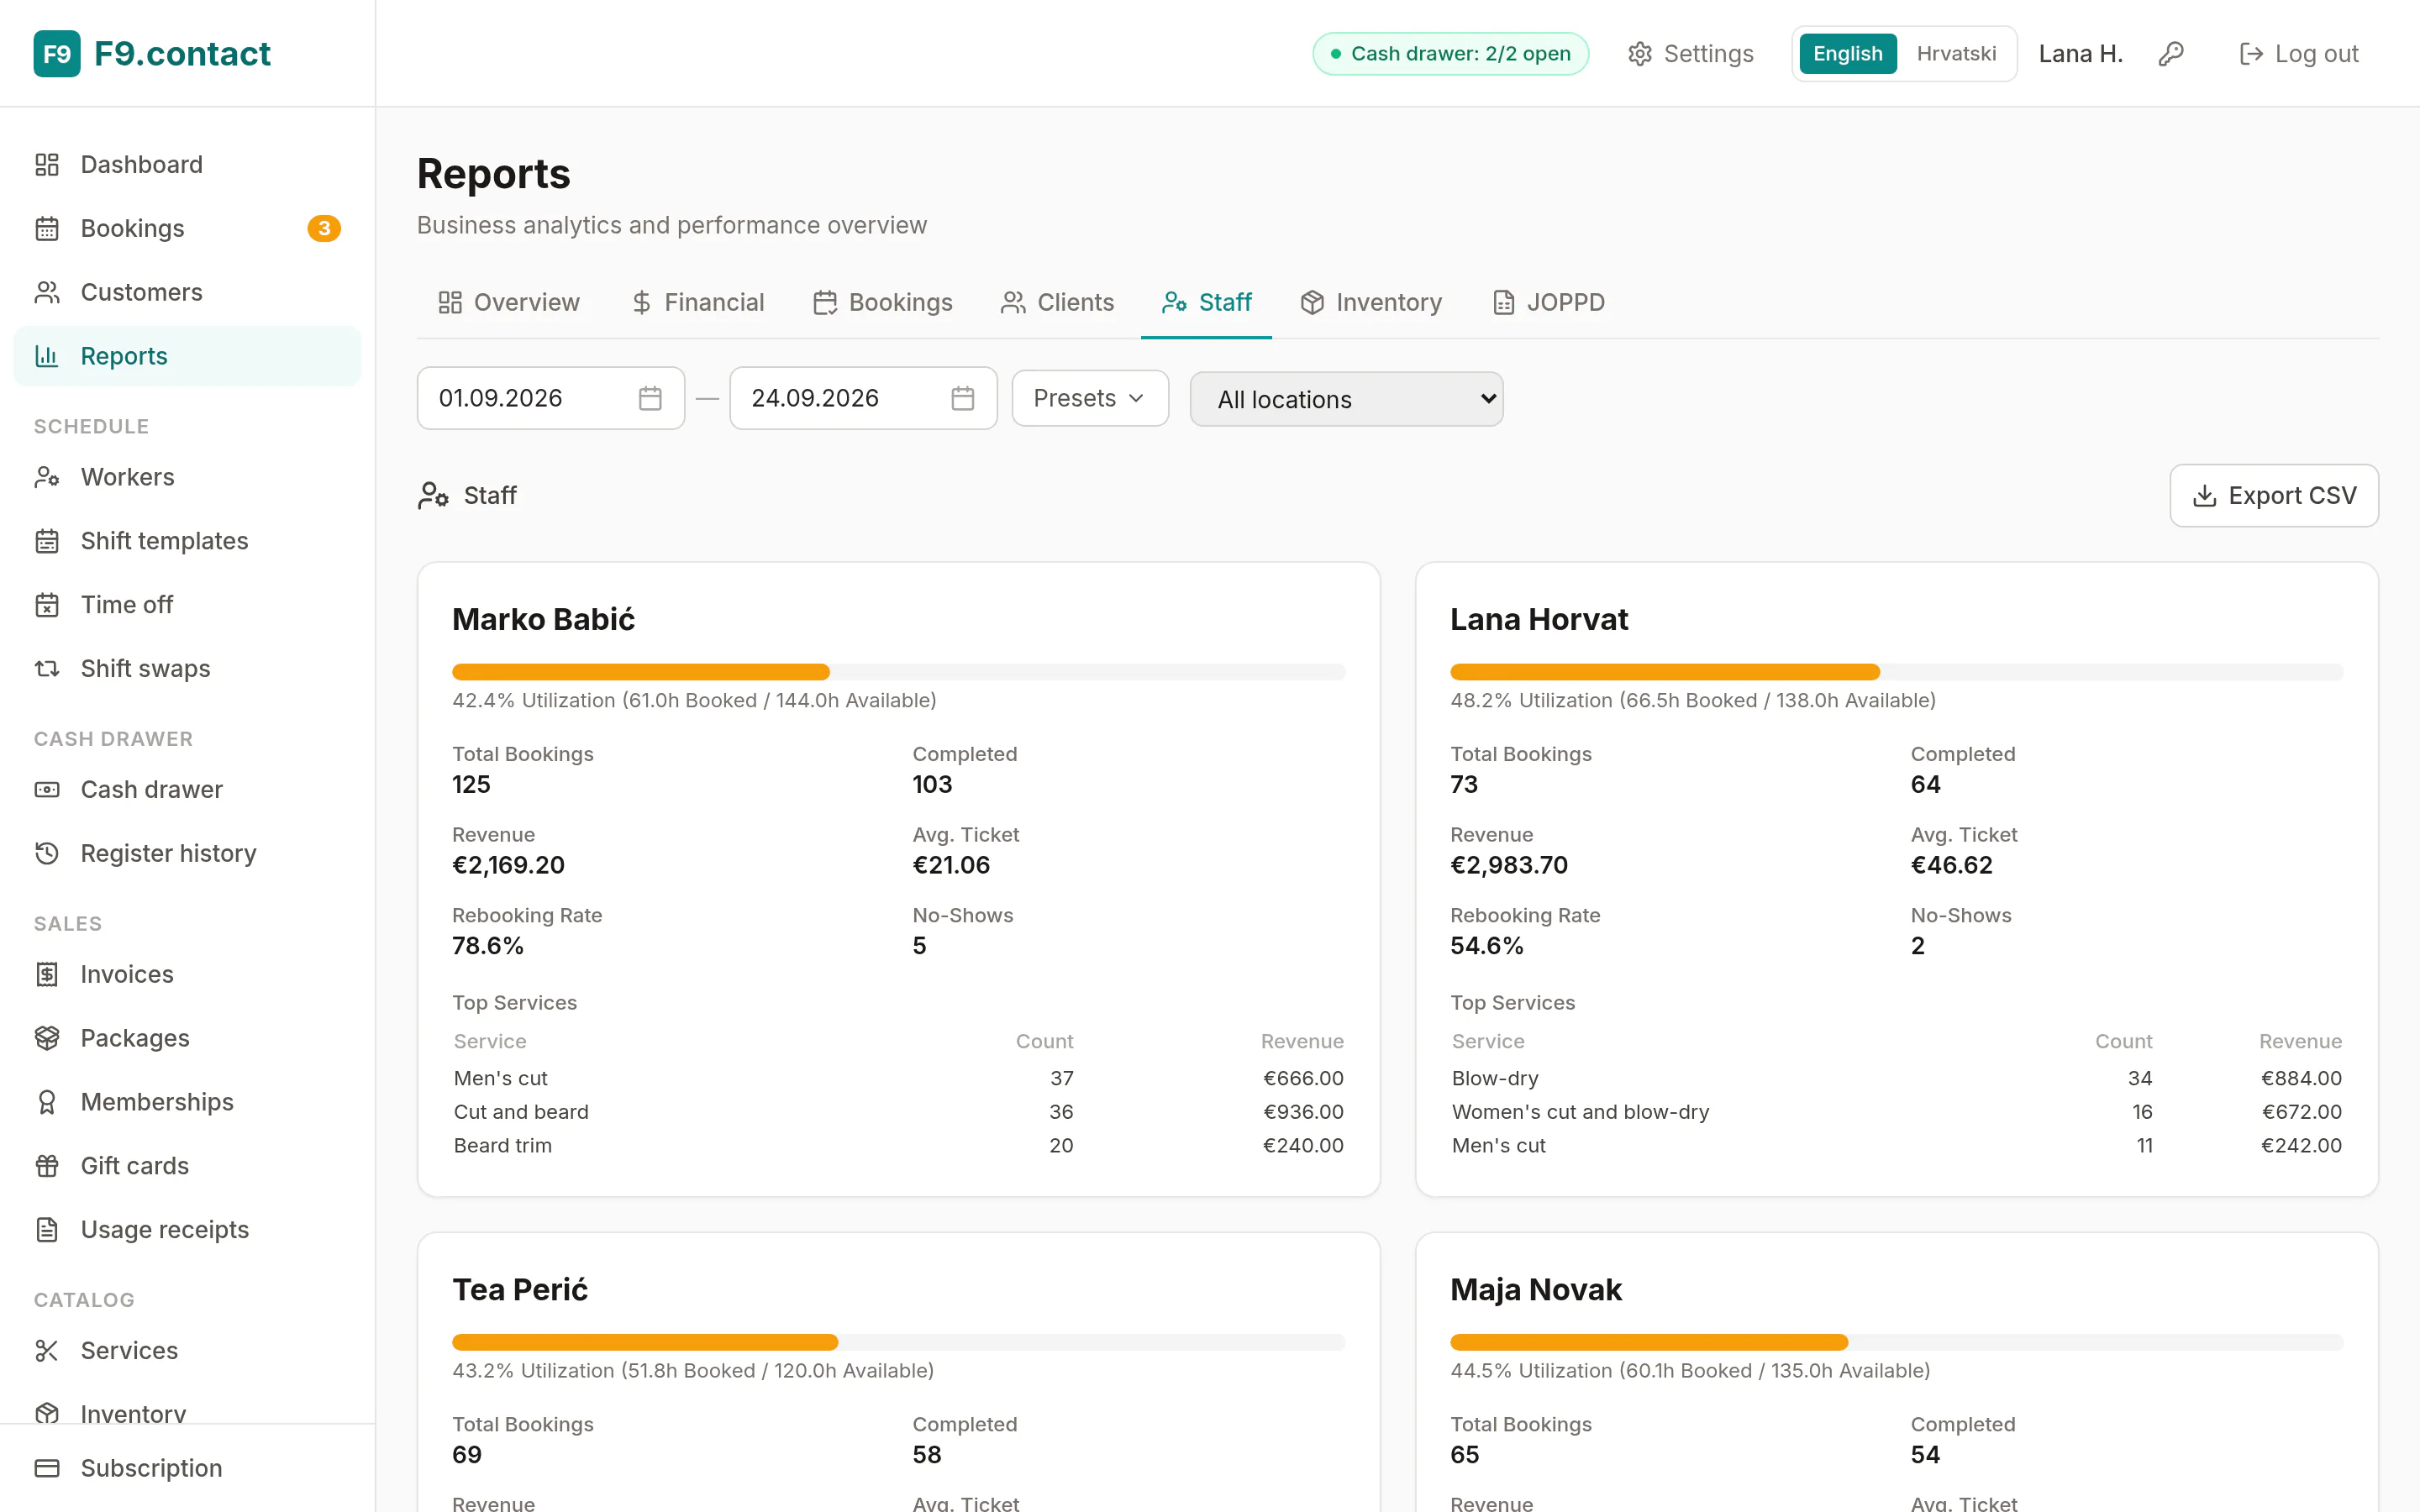The image size is (2420, 1512).
Task: Click Log out
Action: [x=2299, y=54]
